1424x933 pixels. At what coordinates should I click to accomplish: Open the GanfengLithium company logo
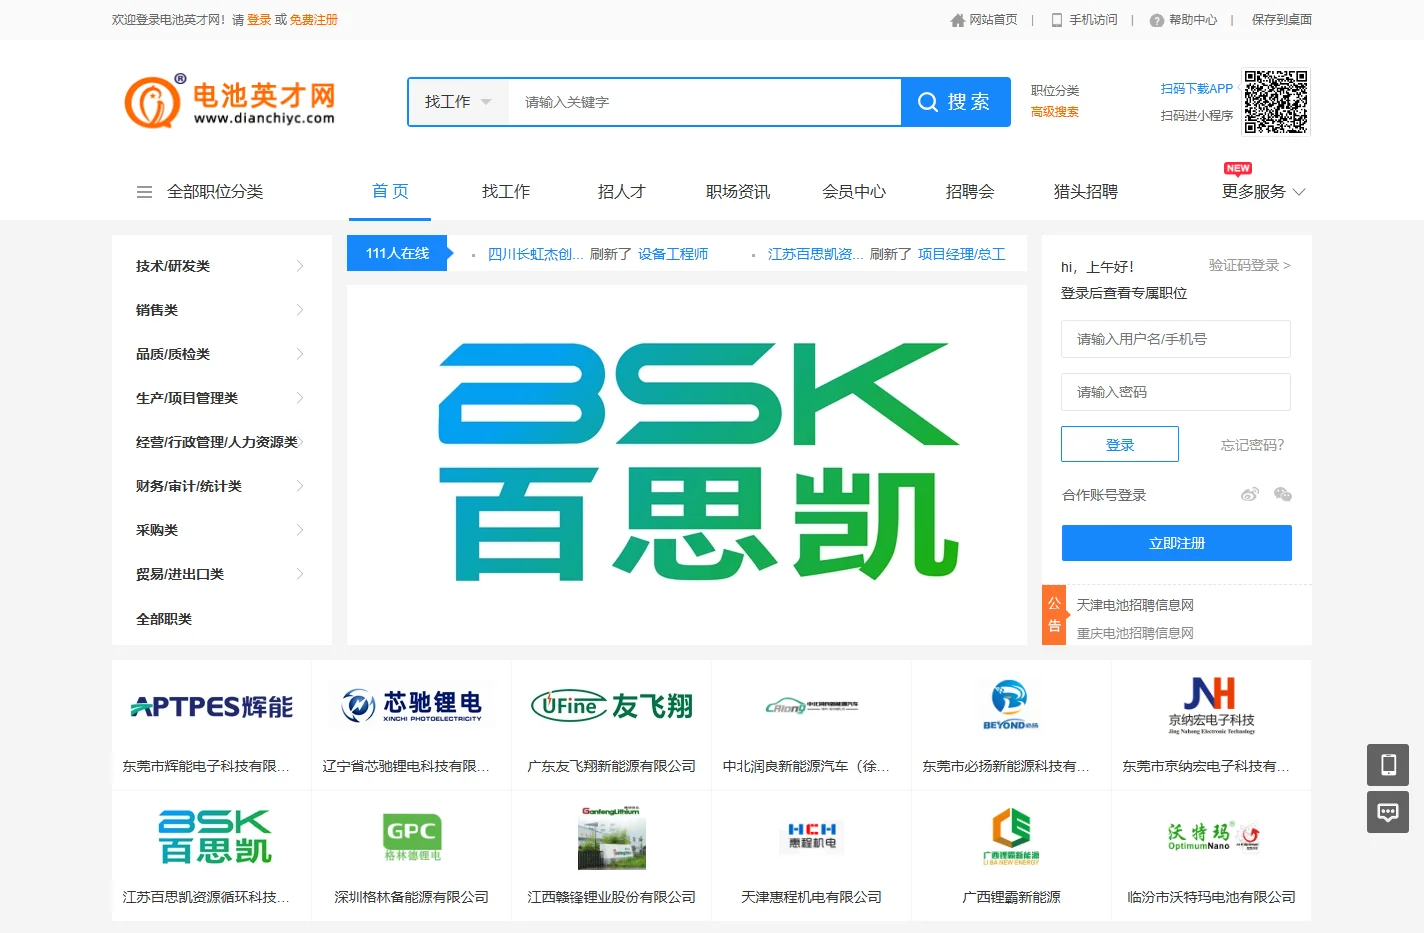pyautogui.click(x=611, y=838)
